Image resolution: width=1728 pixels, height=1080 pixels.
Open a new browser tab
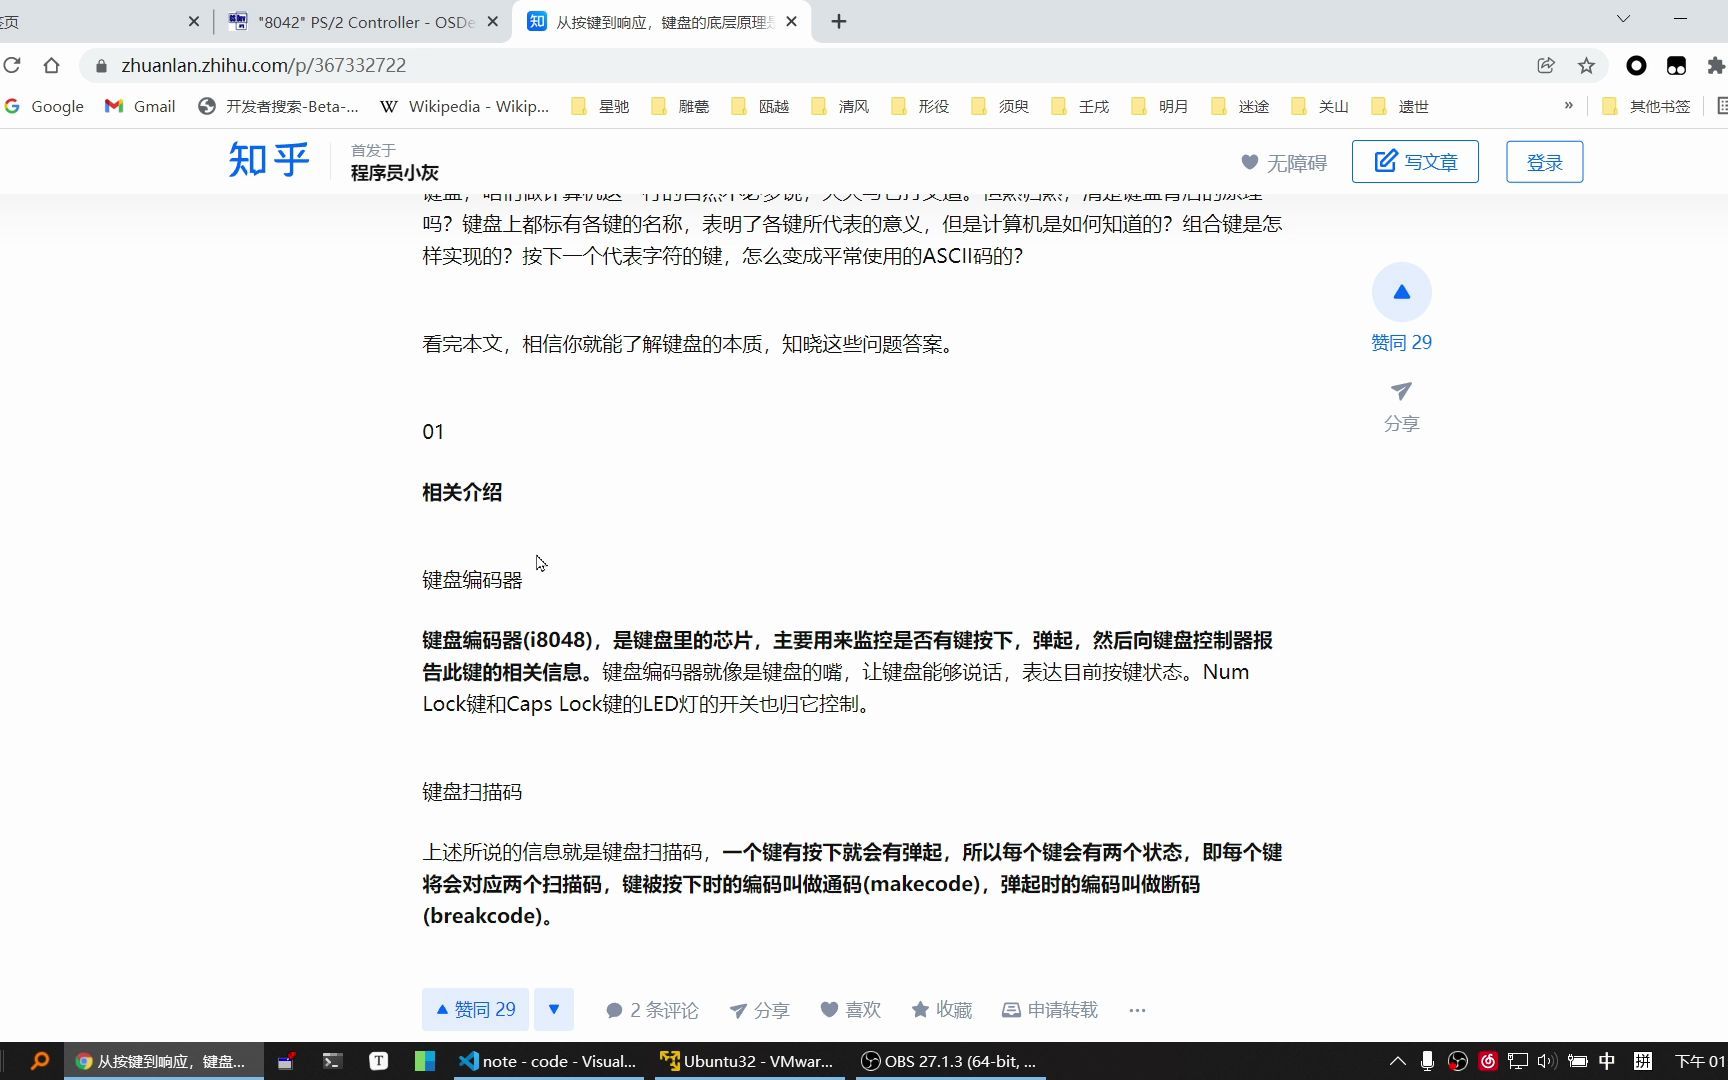[x=839, y=21]
